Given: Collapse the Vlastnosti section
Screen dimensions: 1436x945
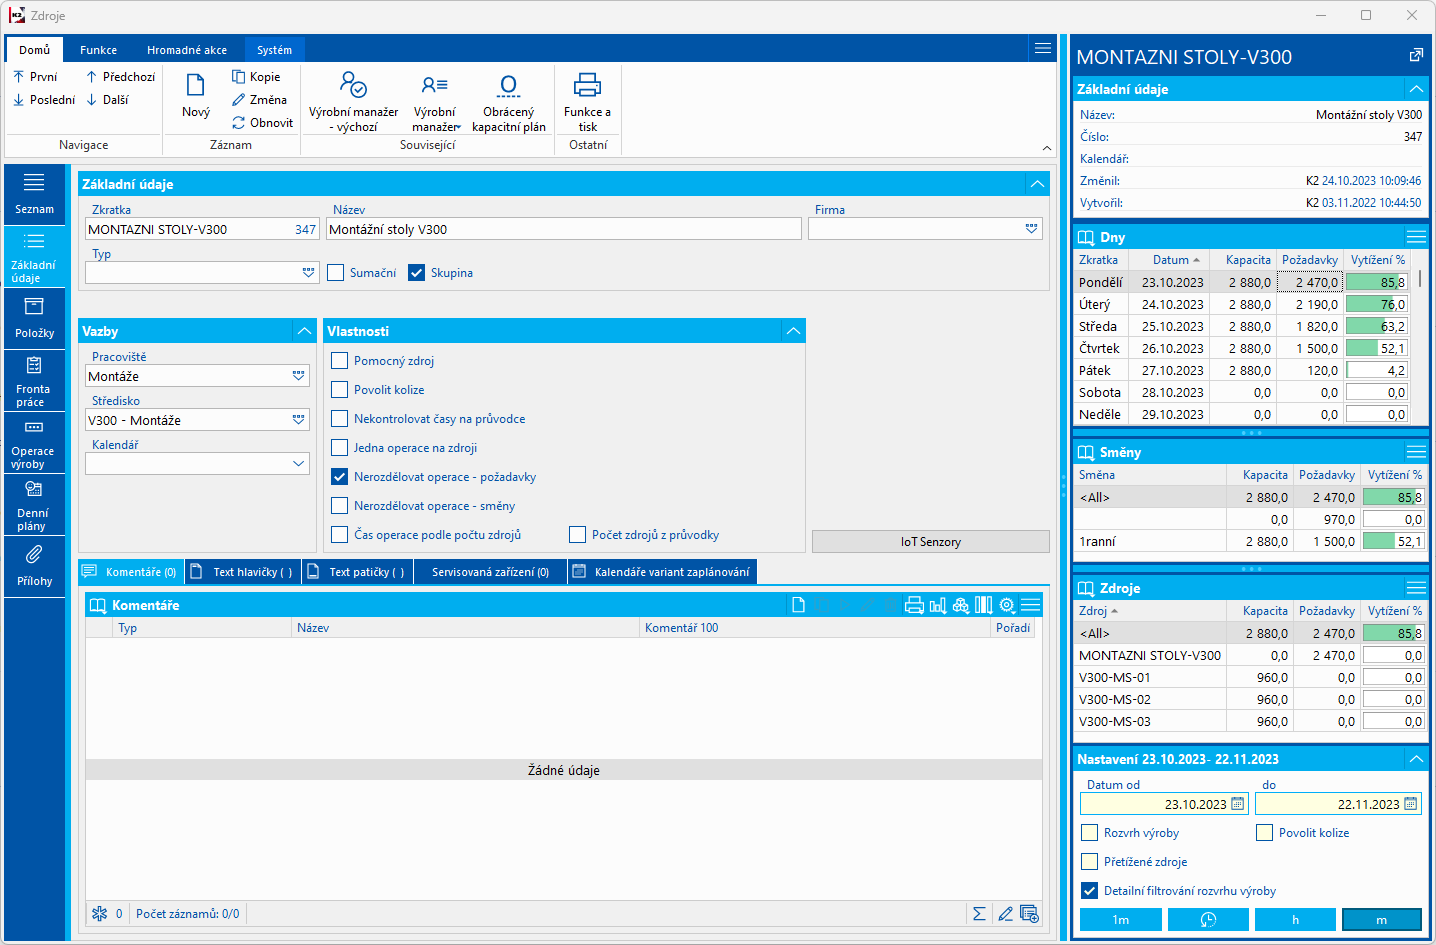Looking at the screenshot, I should [793, 331].
